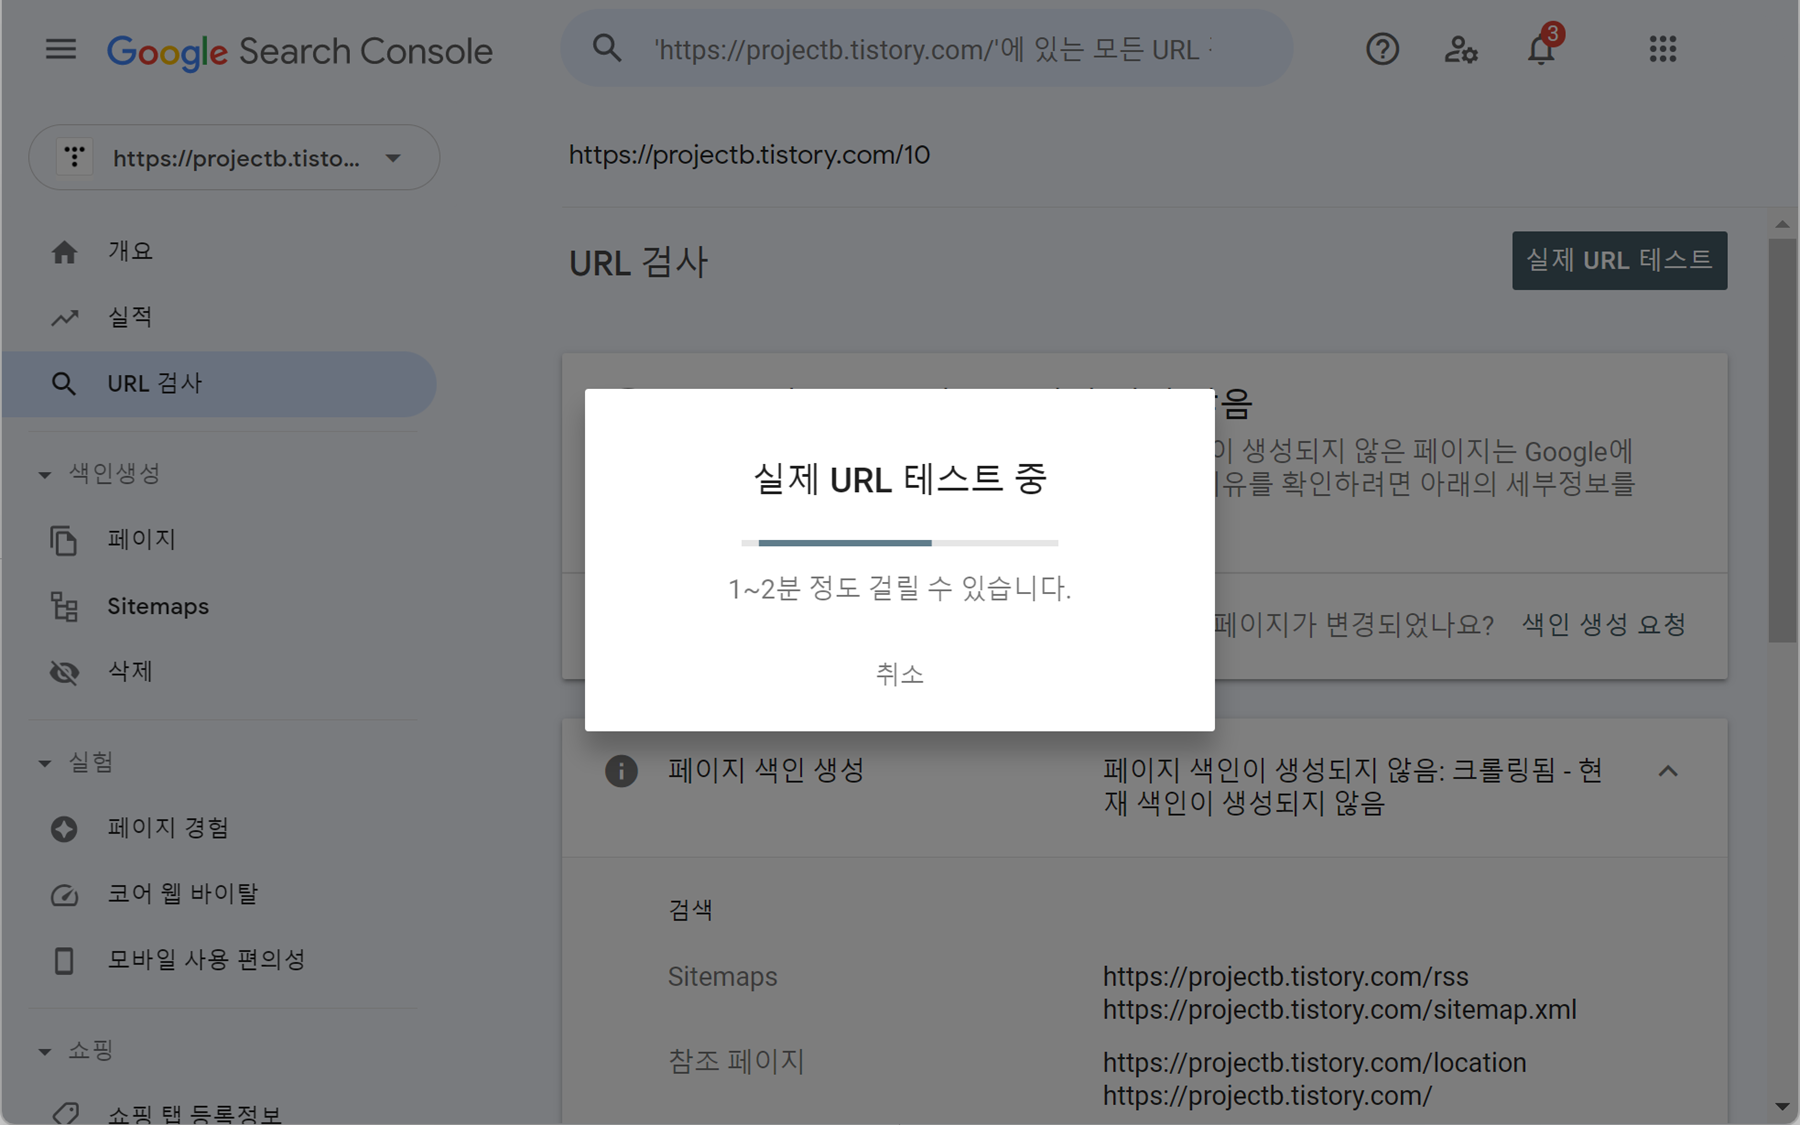Click the gauge icon beside 코어 웹 바이탈

coord(64,895)
